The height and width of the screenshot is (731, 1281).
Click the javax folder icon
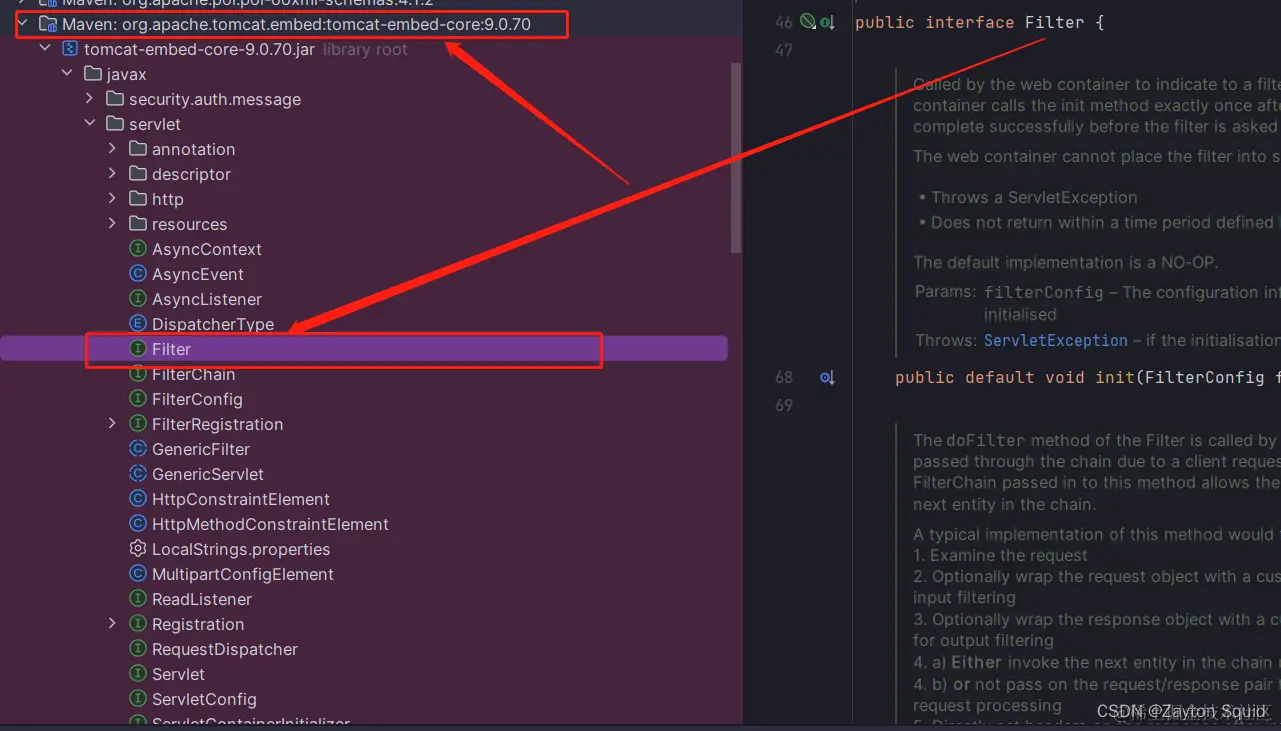tap(92, 73)
